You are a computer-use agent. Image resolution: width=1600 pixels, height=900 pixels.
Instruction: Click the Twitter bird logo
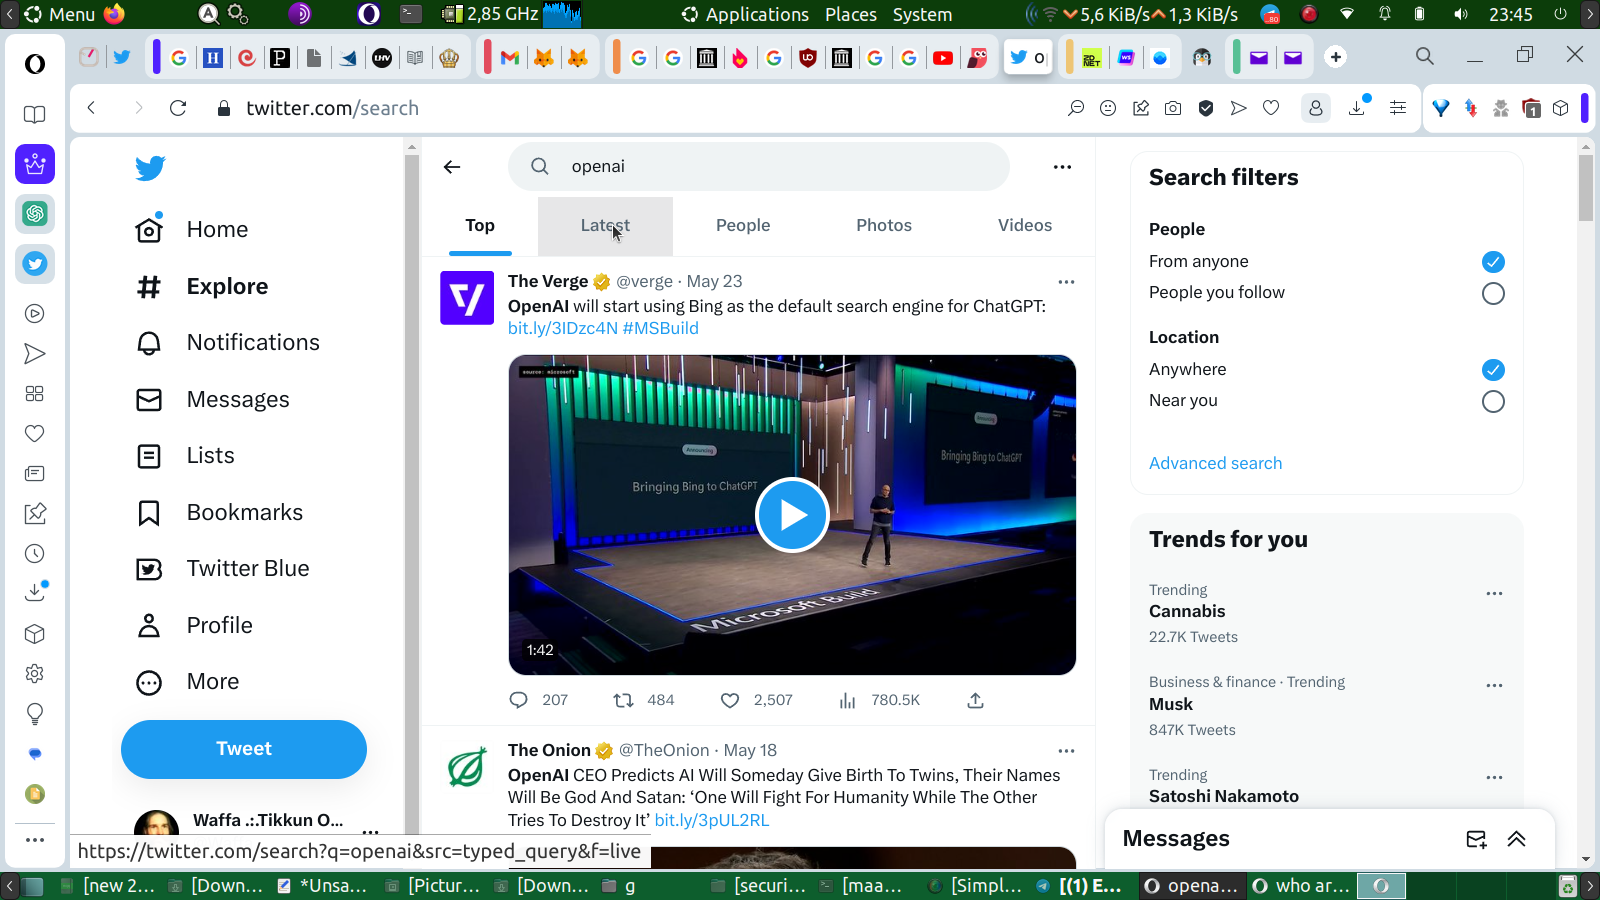point(150,168)
